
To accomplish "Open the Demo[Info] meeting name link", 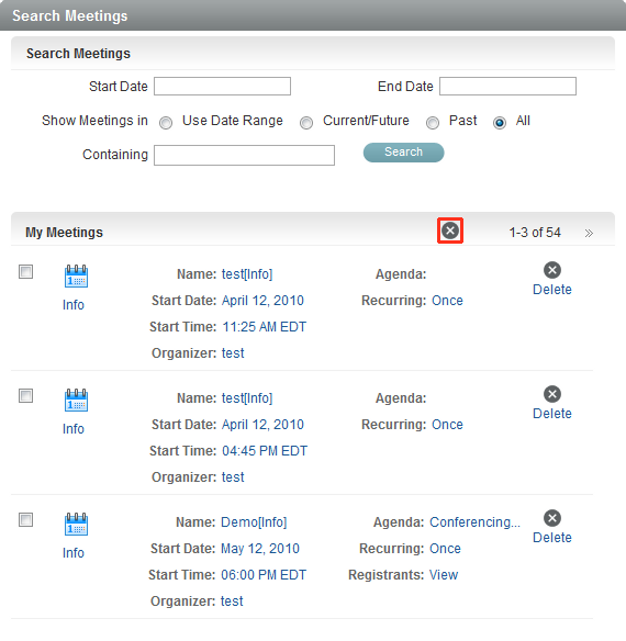I will coord(254,522).
